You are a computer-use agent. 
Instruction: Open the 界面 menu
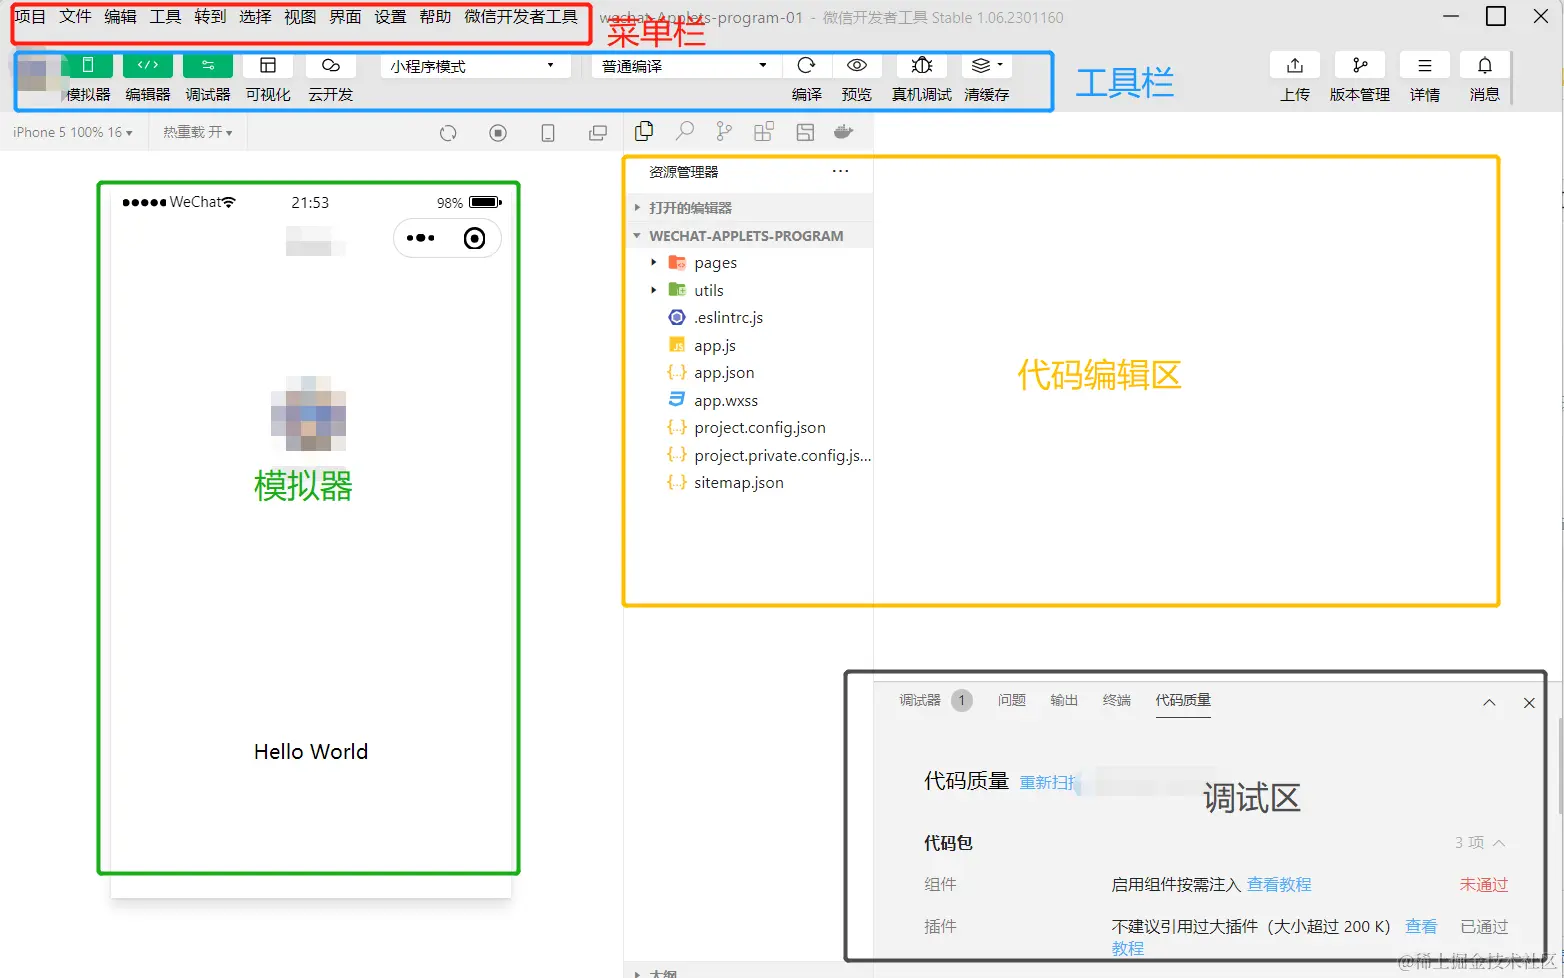[x=345, y=17]
